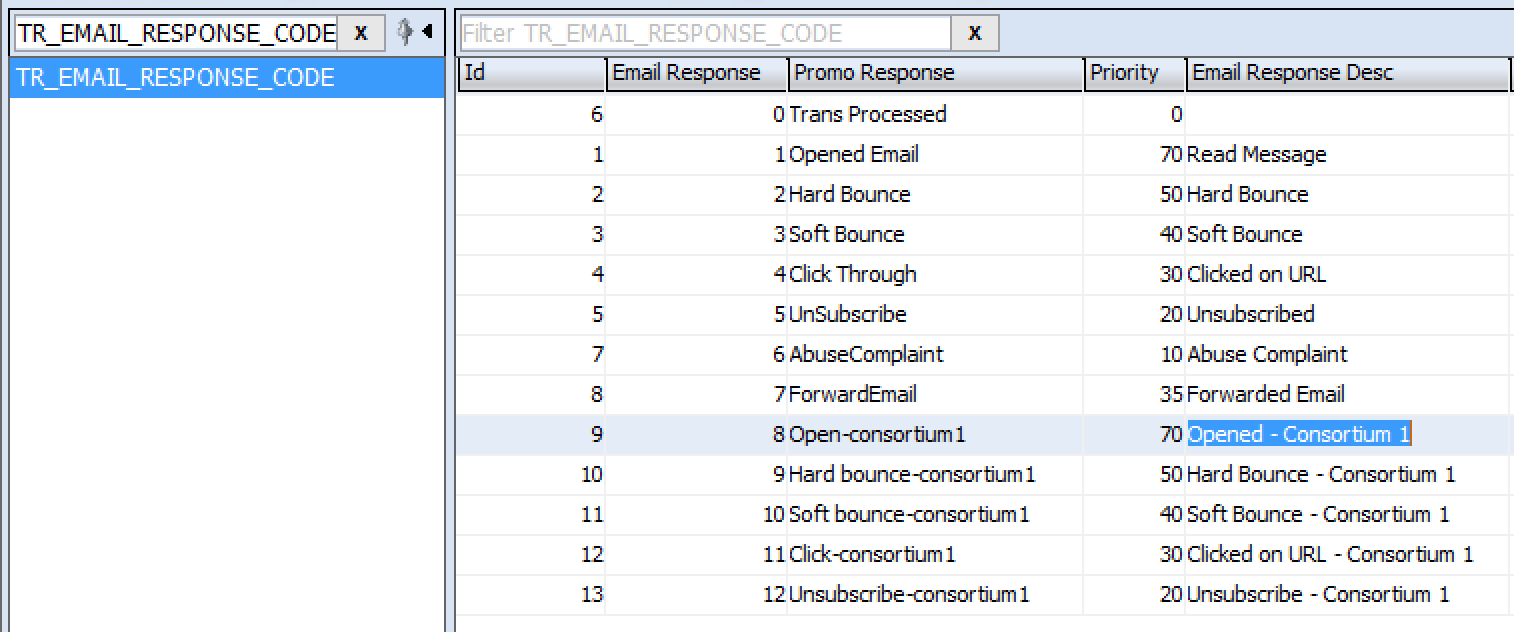Click the Id cell of the AbuseComplaint row
Image resolution: width=1514 pixels, height=632 pixels.
point(531,355)
